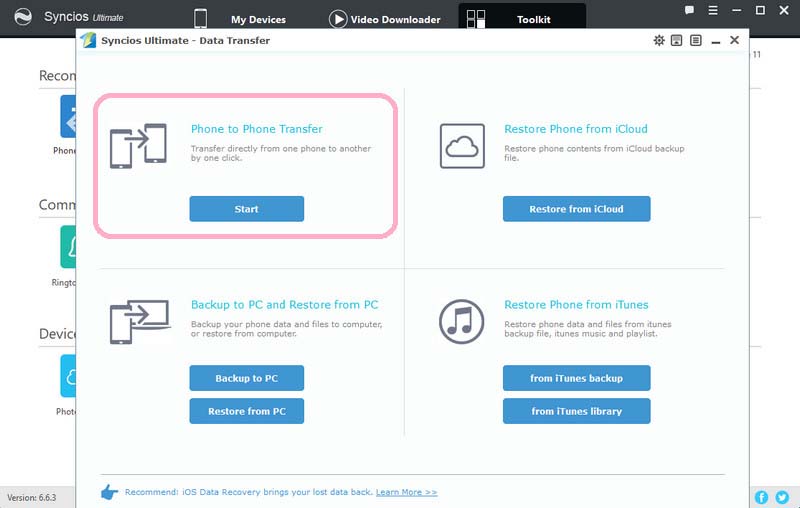Choose restore from iTunes backup

point(577,378)
